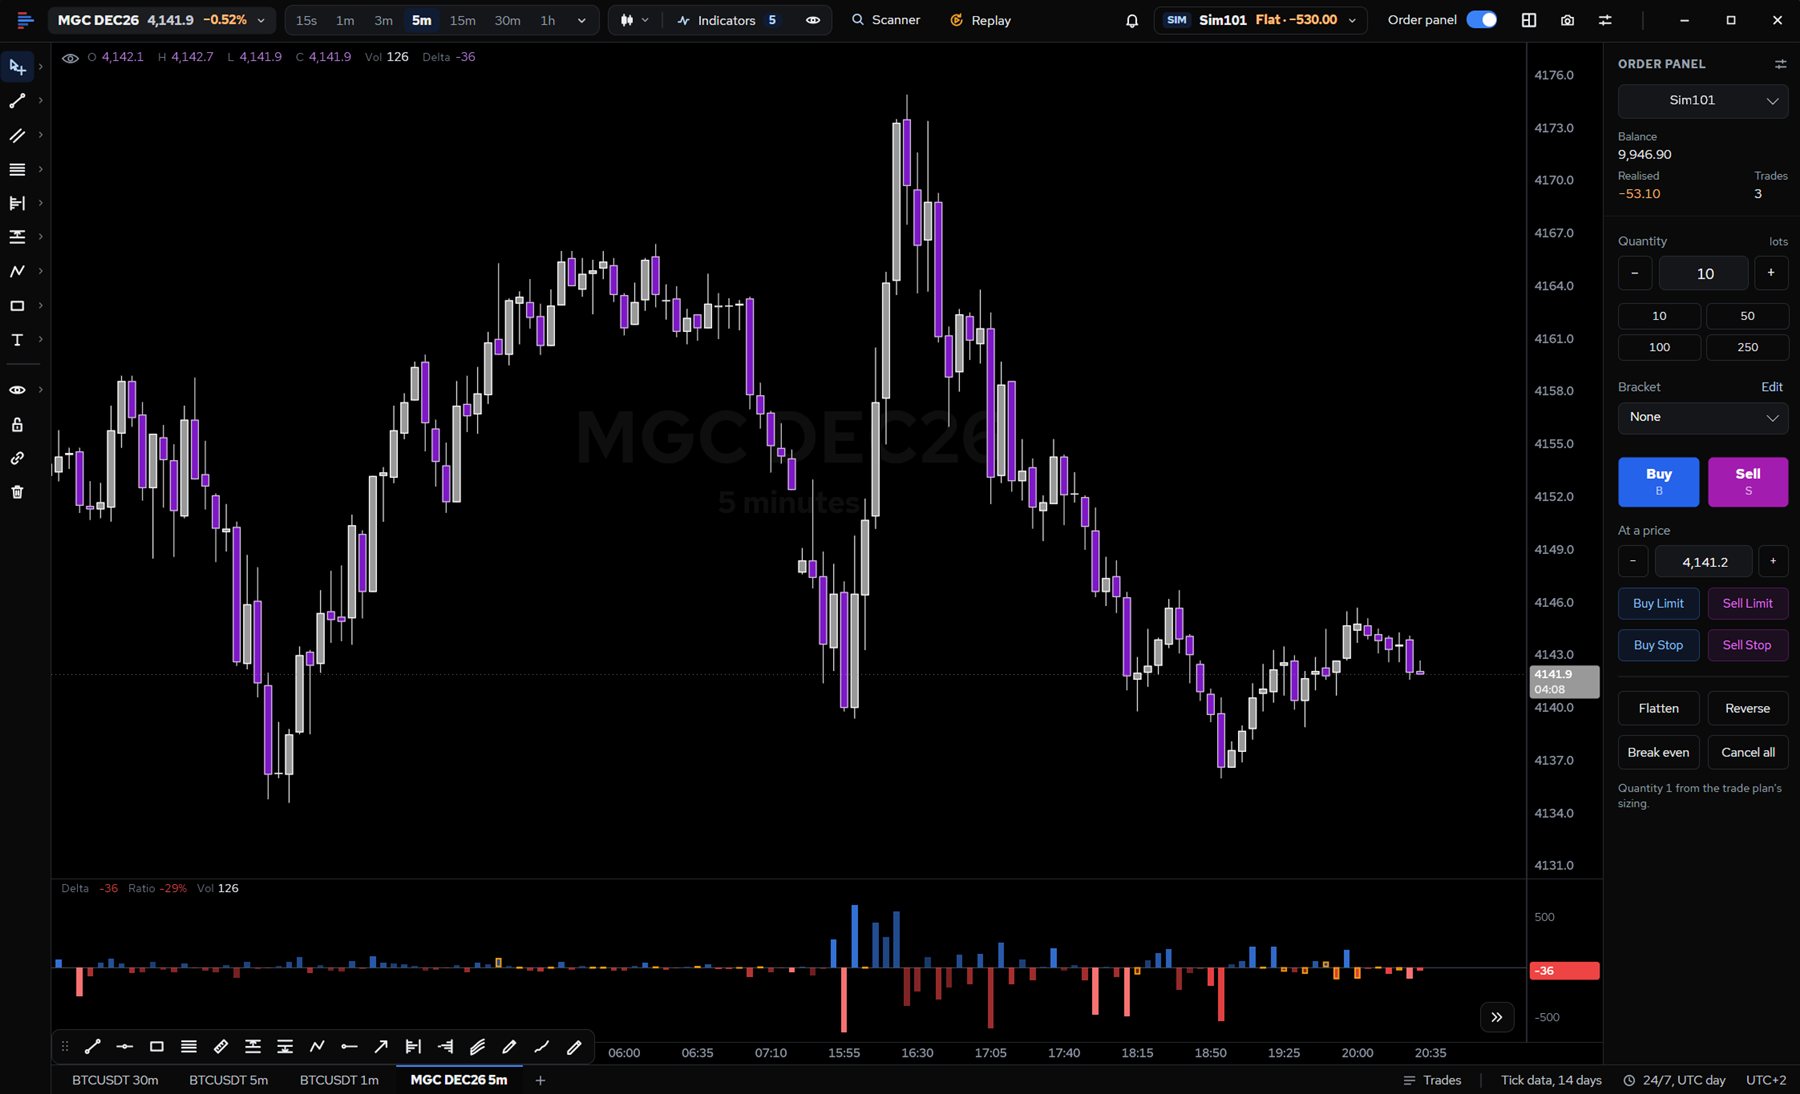Toggle indicators visibility eye in top bar
The height and width of the screenshot is (1094, 1800).
813,20
